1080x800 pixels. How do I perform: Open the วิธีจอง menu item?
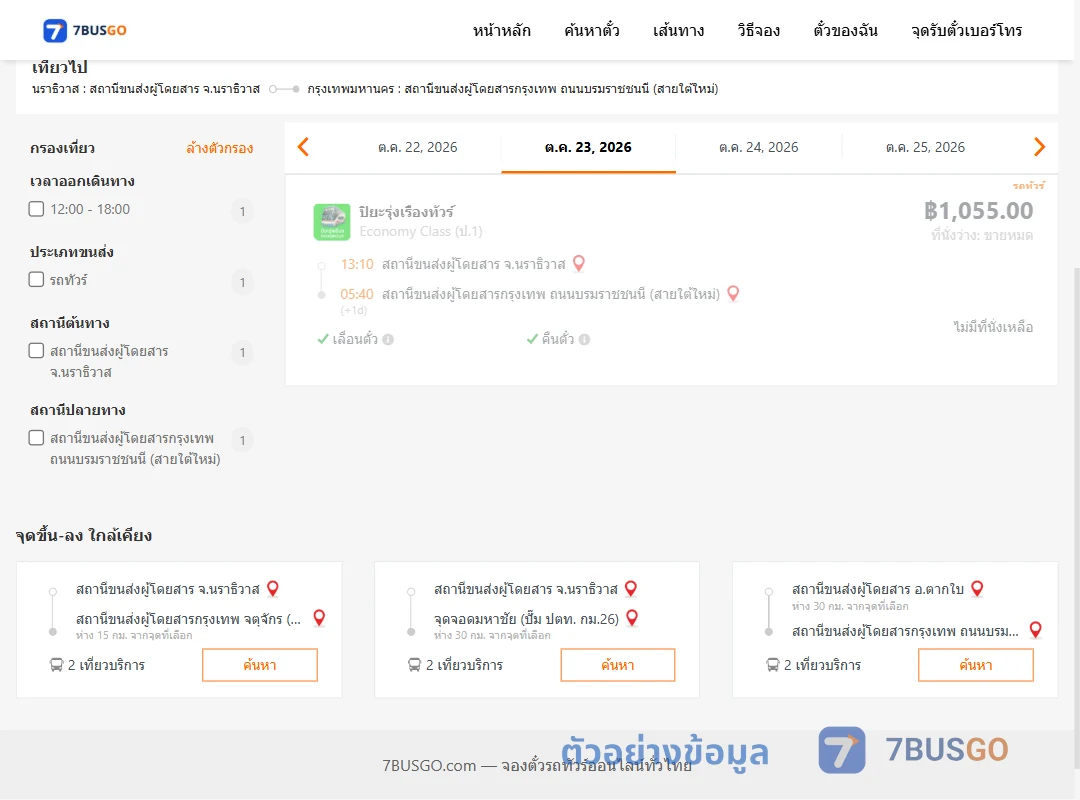point(758,30)
